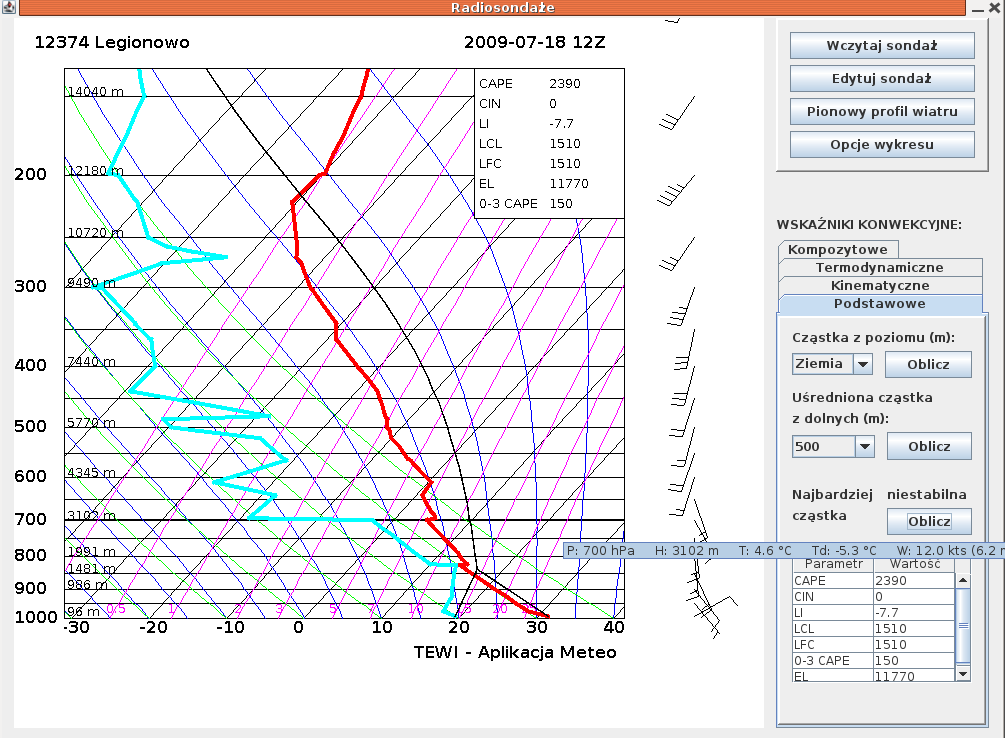1005x738 pixels.
Task: Switch to the Kompozytowe tab
Action: coord(838,249)
